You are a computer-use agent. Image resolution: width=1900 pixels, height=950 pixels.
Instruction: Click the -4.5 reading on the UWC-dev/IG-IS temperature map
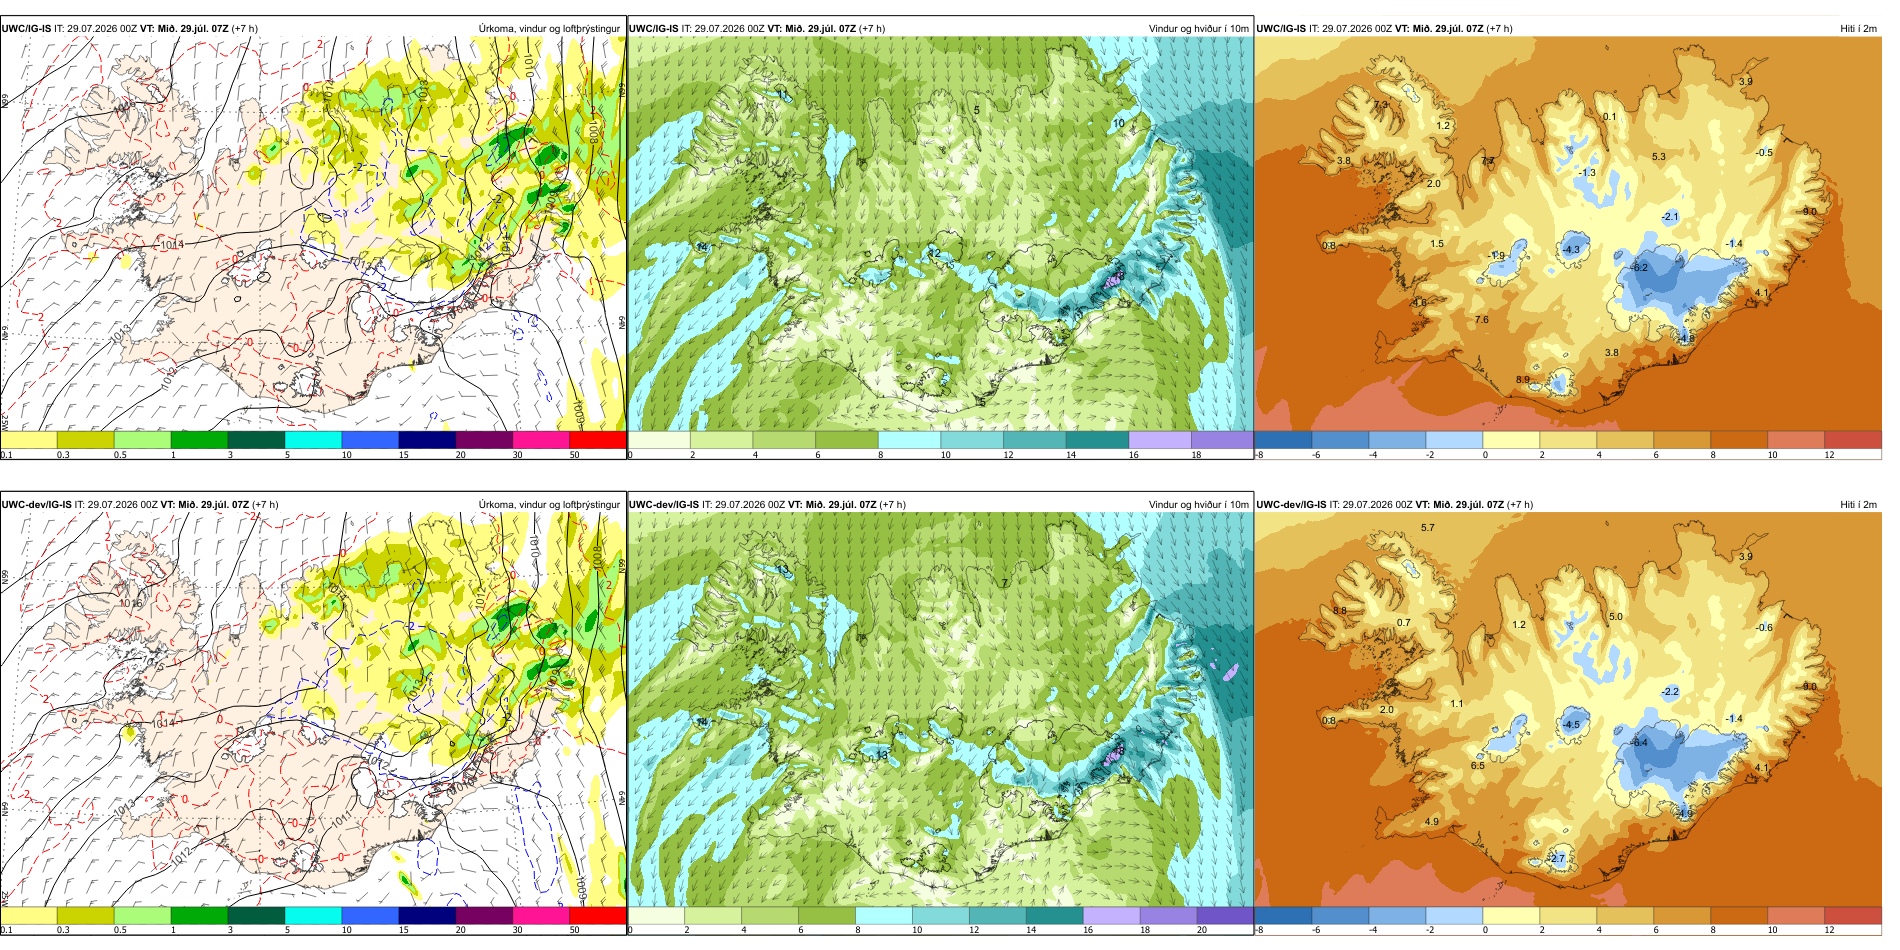tap(1571, 725)
